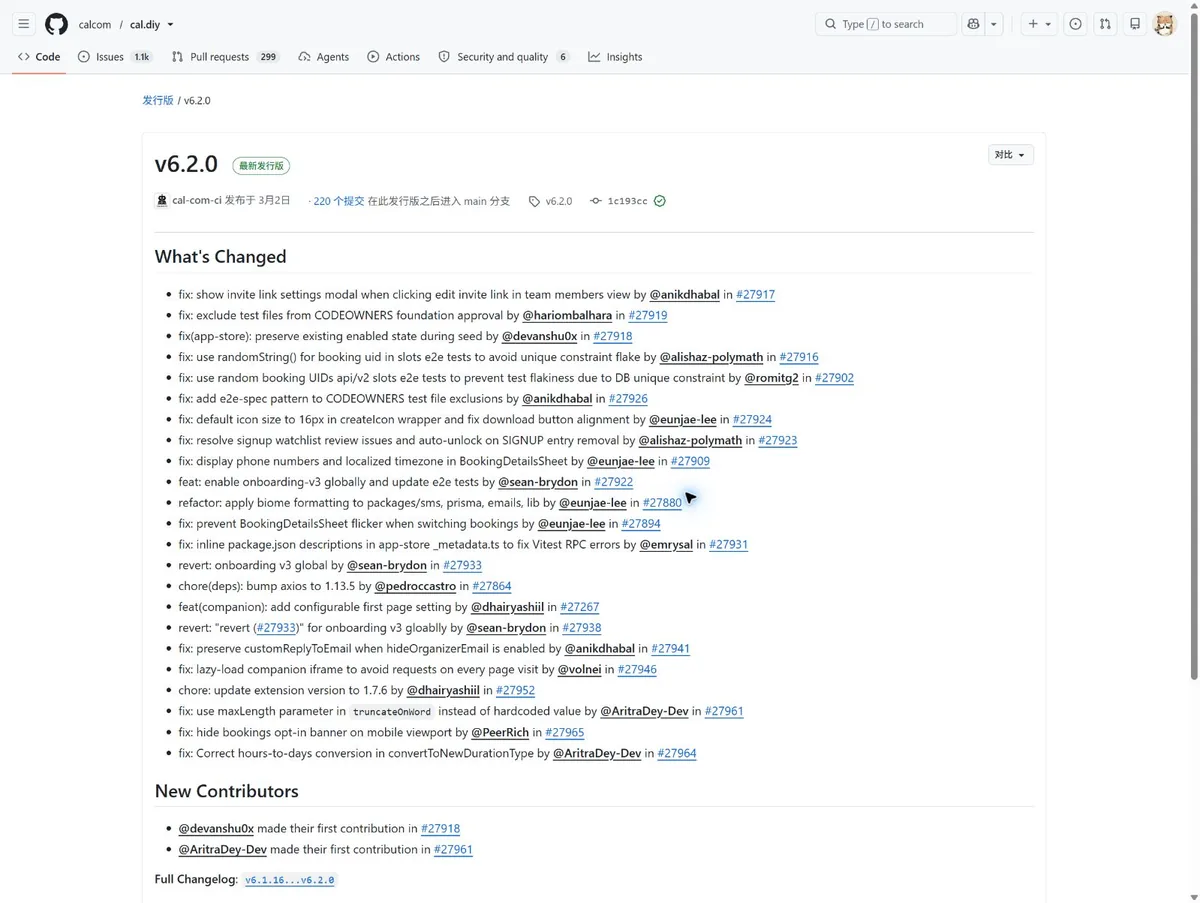The image size is (1200, 903).
Task: Visit @hariombalhara profile
Action: pyautogui.click(x=567, y=316)
